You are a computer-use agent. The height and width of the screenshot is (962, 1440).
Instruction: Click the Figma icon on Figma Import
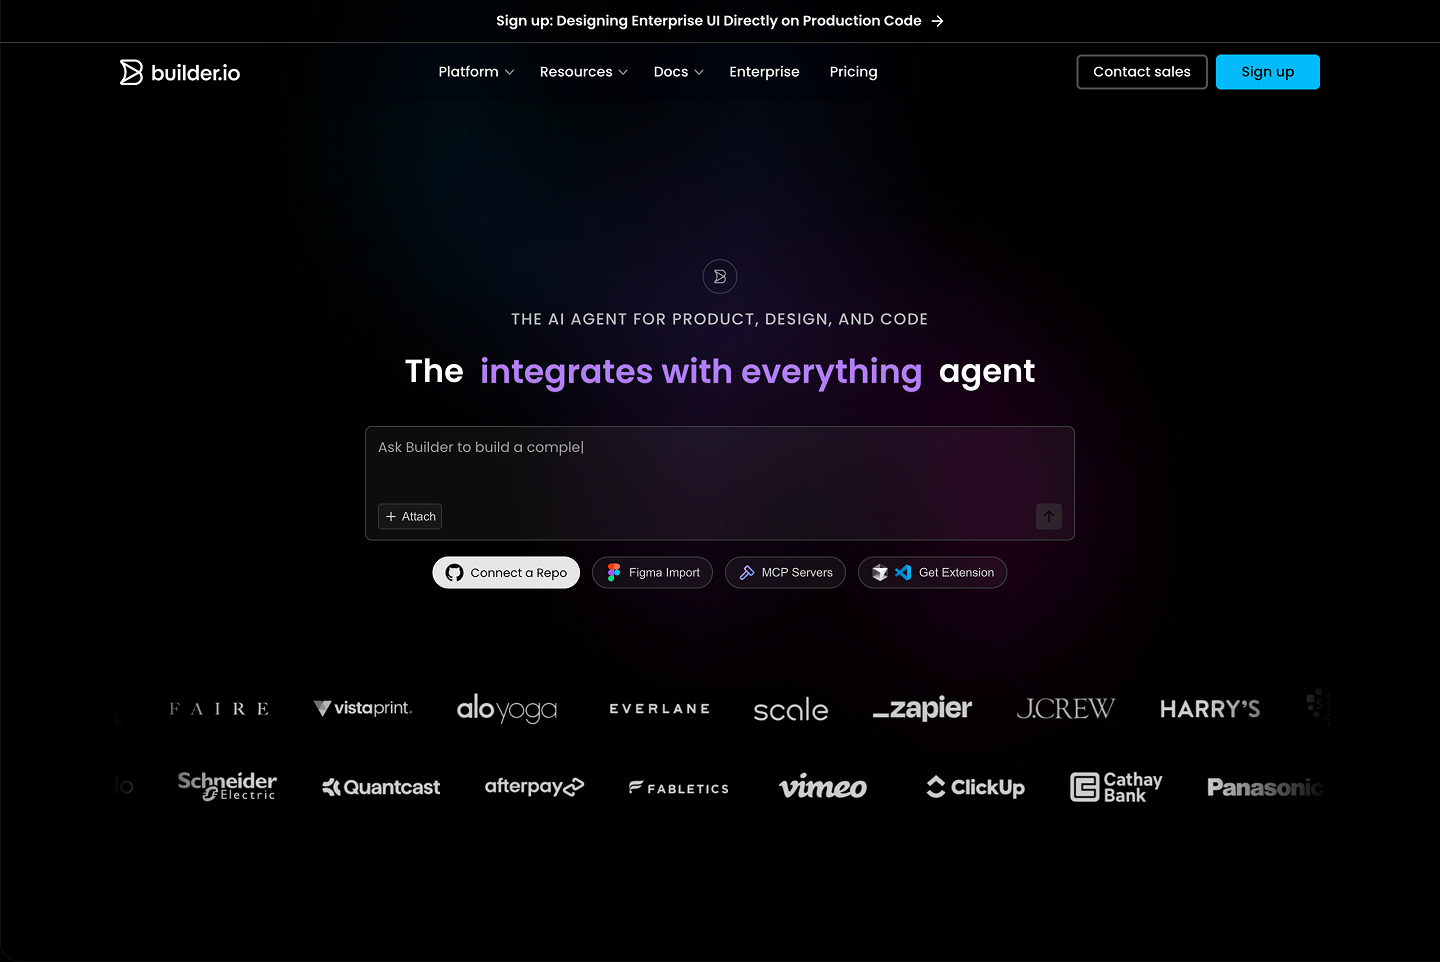[612, 572]
